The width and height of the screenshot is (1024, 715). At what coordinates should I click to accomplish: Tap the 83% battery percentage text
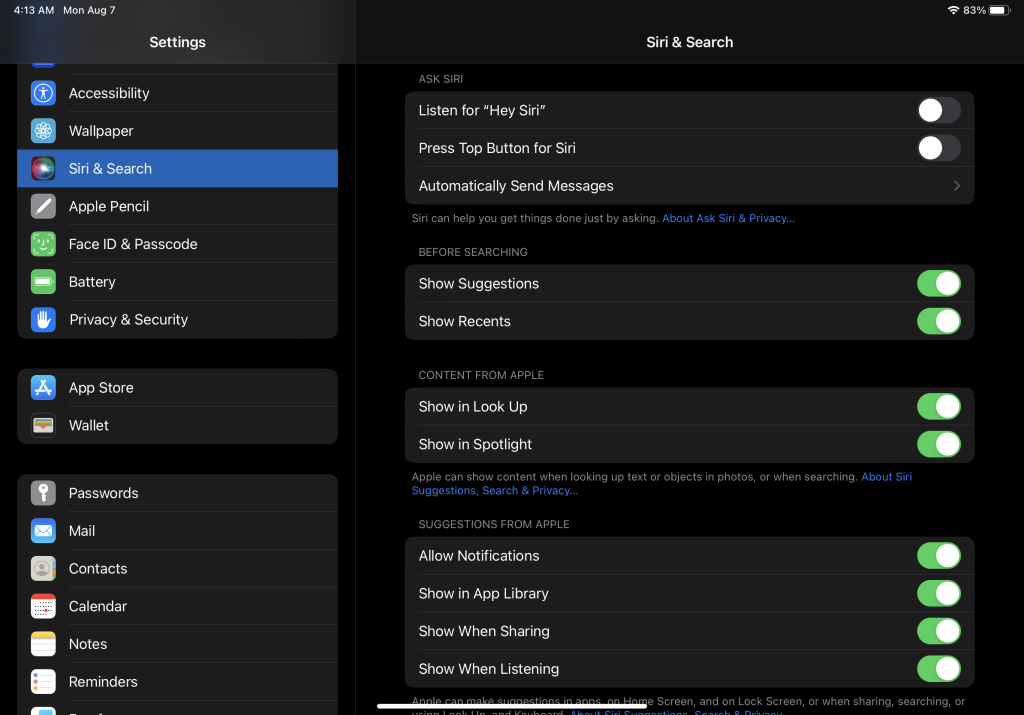pos(974,10)
